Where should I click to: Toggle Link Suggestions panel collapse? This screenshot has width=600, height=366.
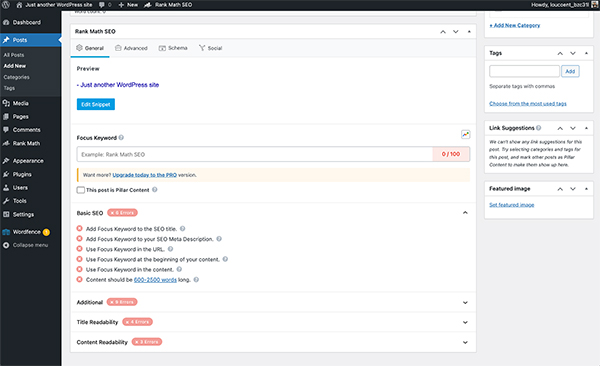586,128
